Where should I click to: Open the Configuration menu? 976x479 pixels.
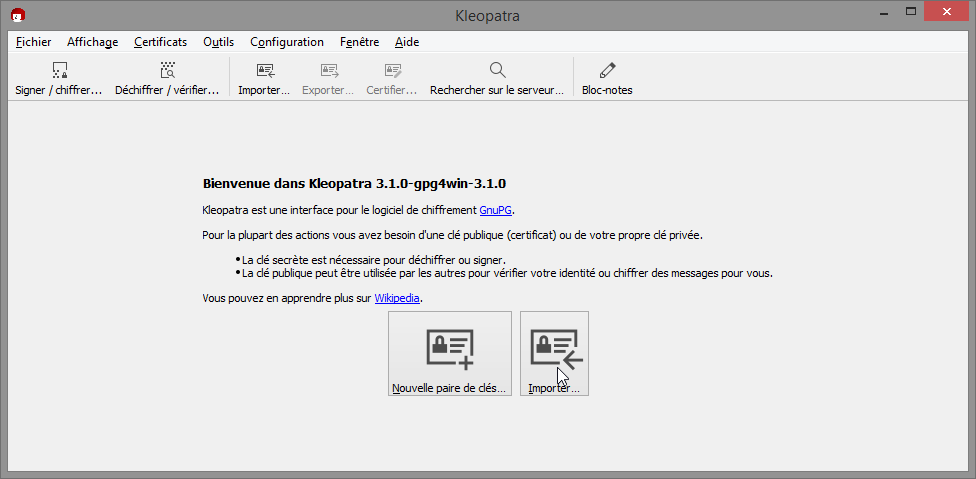pos(287,42)
